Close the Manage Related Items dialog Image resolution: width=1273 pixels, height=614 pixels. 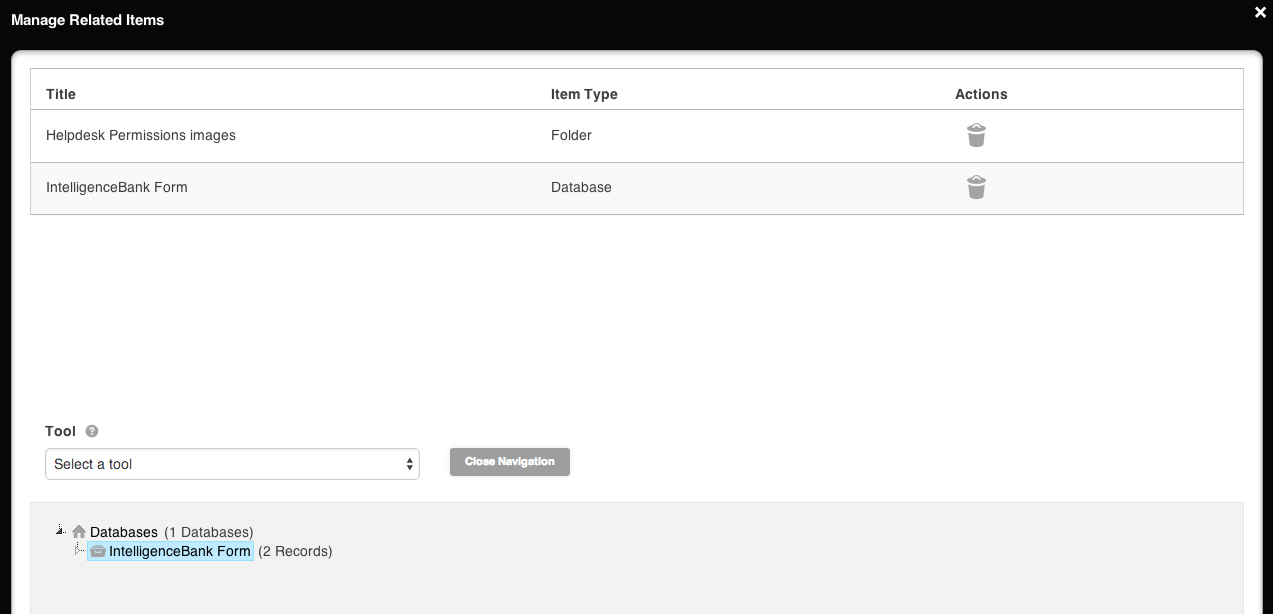1260,12
